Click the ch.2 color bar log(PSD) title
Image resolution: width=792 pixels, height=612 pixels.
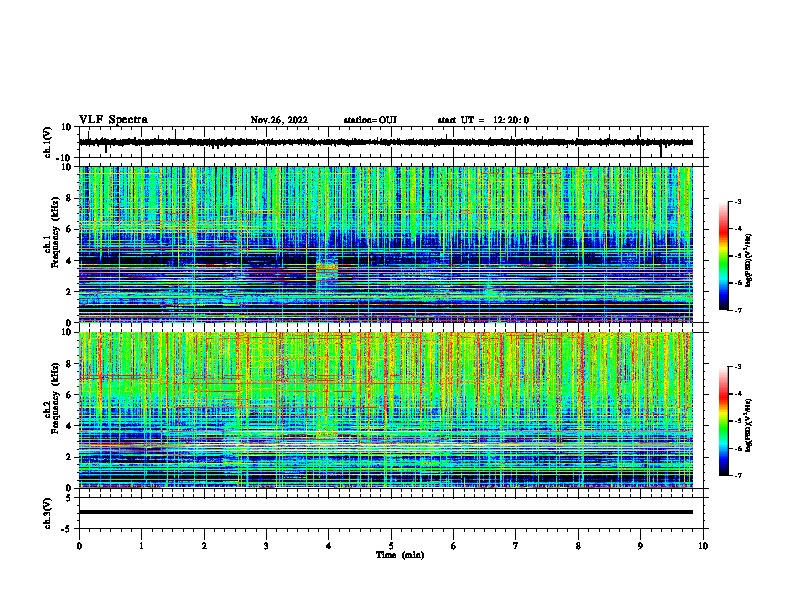coord(749,425)
